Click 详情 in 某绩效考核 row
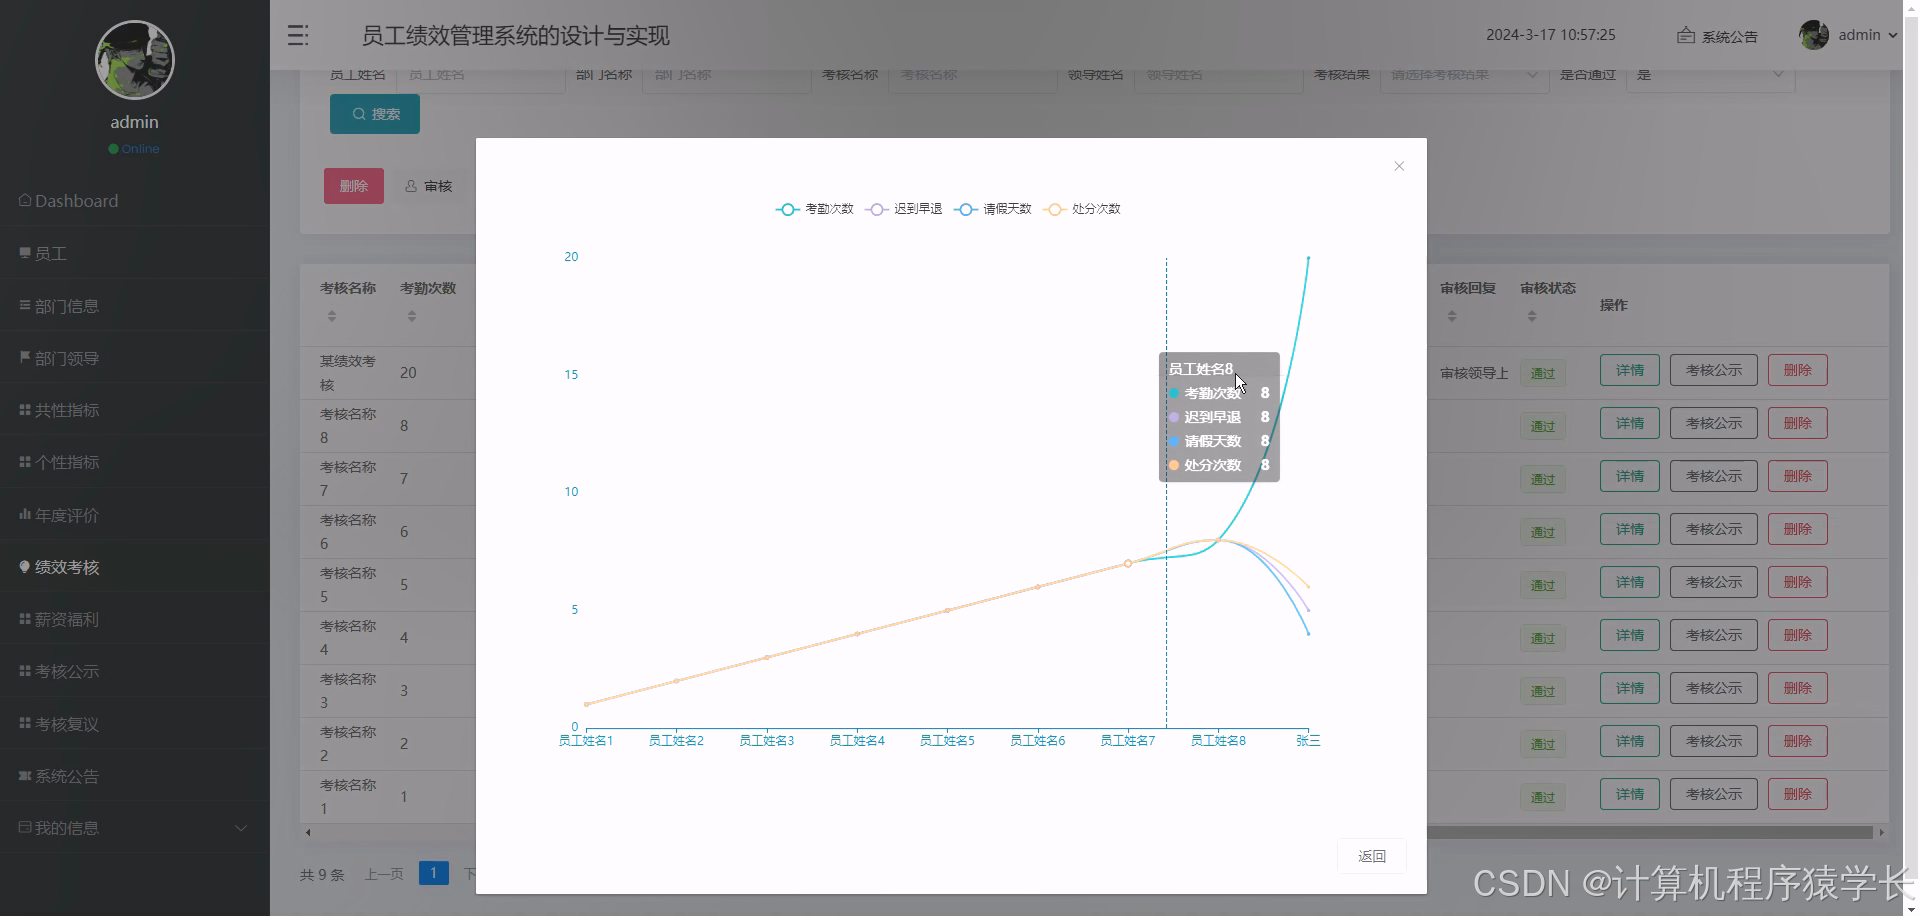1920x916 pixels. tap(1630, 370)
